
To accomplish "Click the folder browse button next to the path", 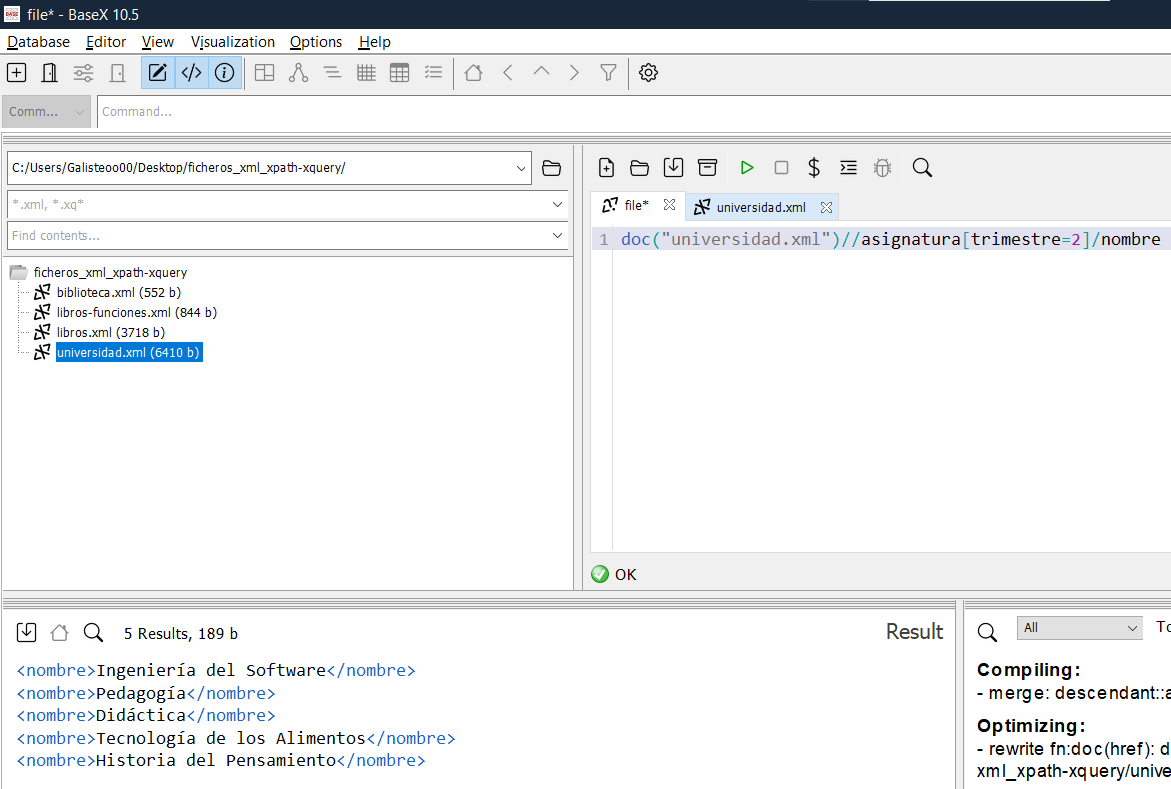I will [551, 168].
